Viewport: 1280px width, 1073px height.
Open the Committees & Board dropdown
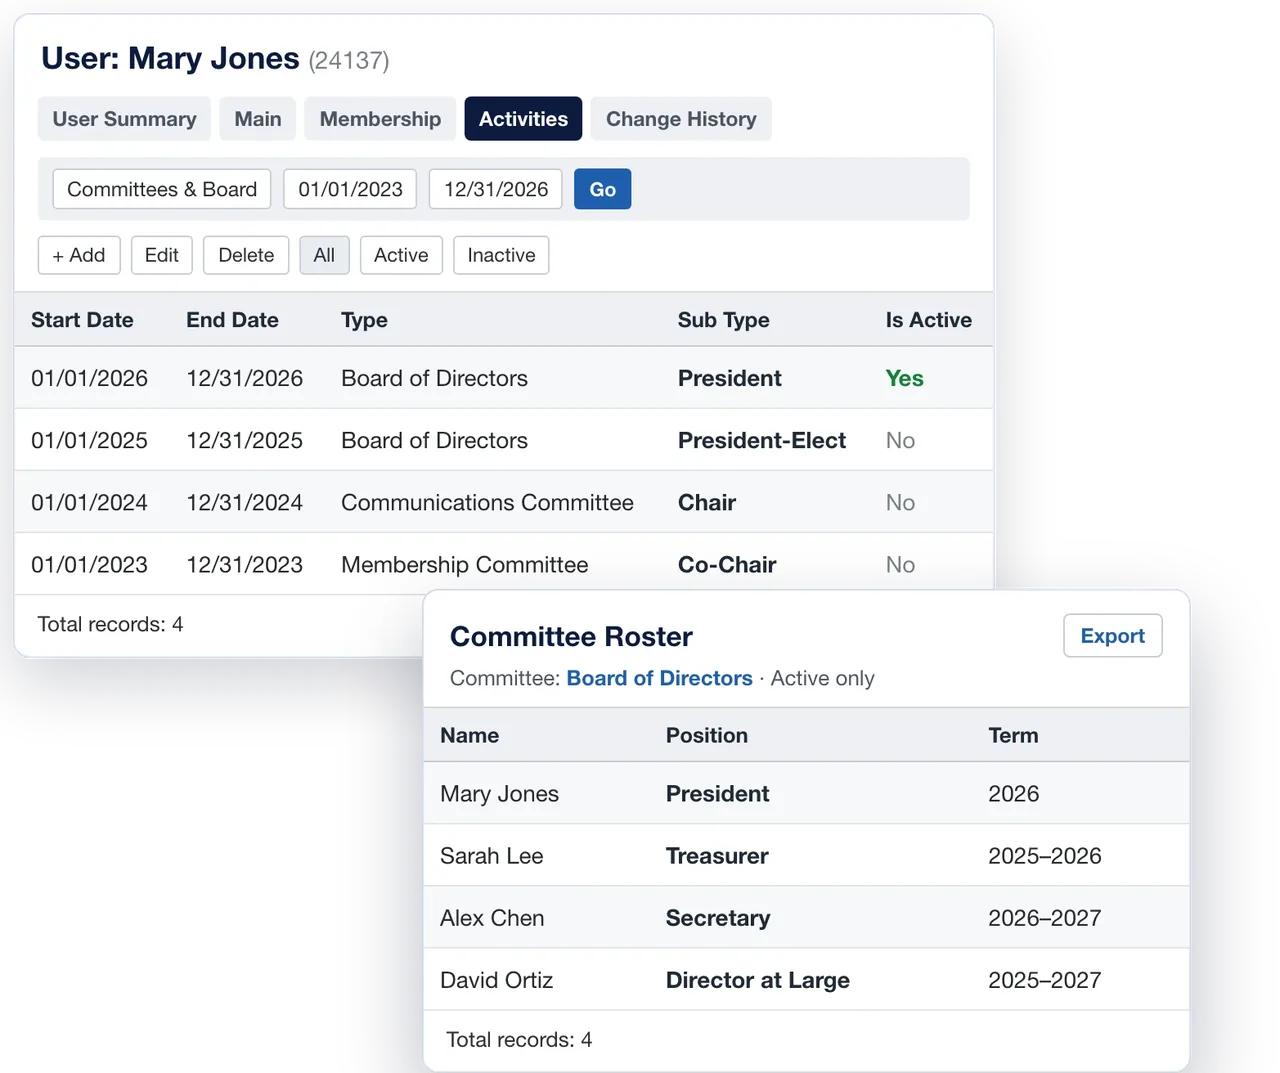[162, 189]
